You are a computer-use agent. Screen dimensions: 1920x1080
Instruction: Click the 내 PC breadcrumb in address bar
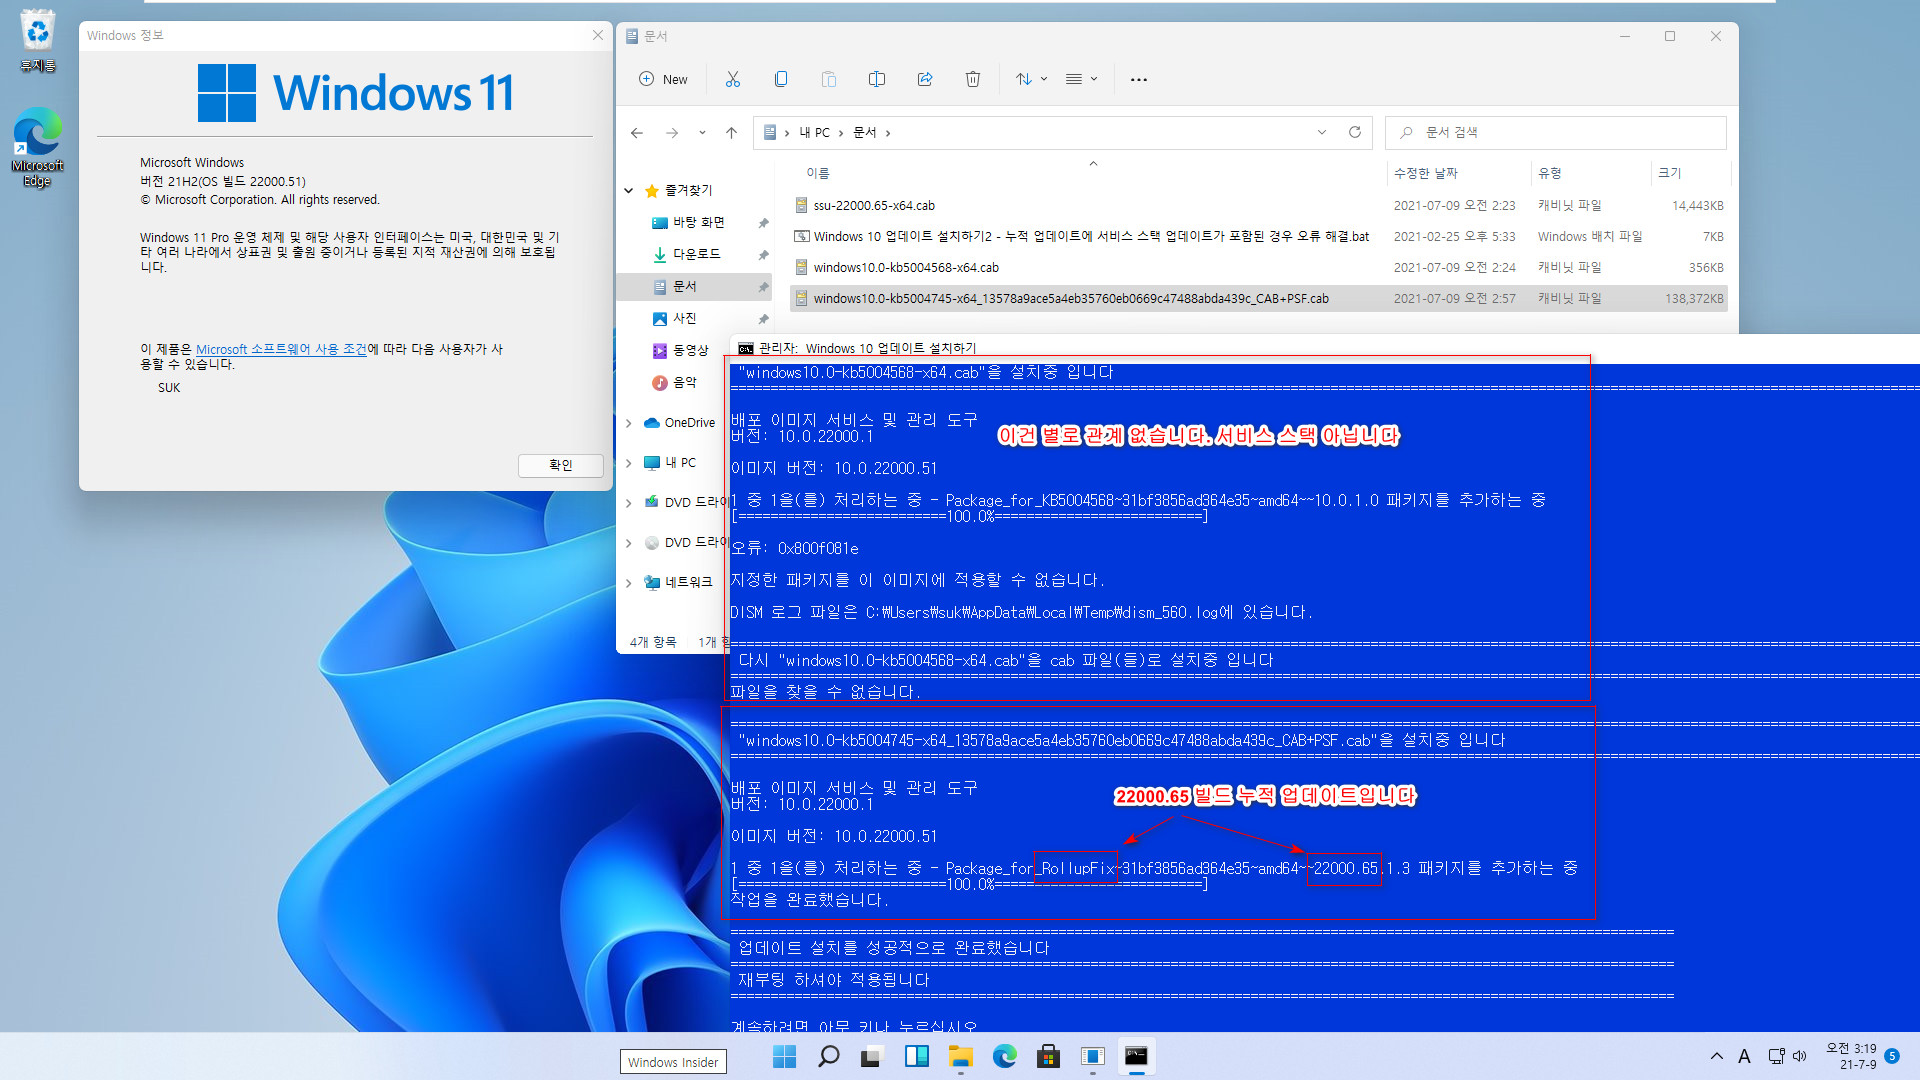tap(814, 132)
